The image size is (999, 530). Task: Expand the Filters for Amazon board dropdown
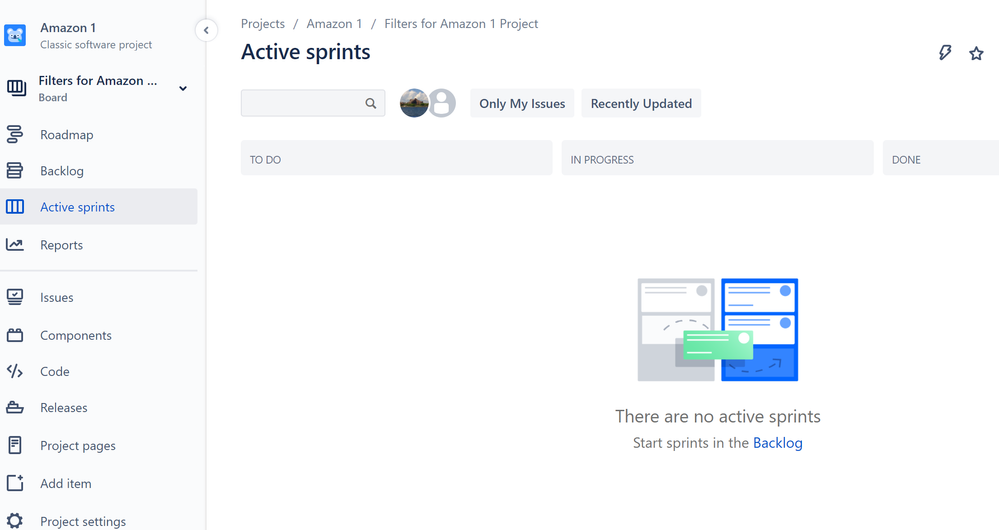(183, 89)
